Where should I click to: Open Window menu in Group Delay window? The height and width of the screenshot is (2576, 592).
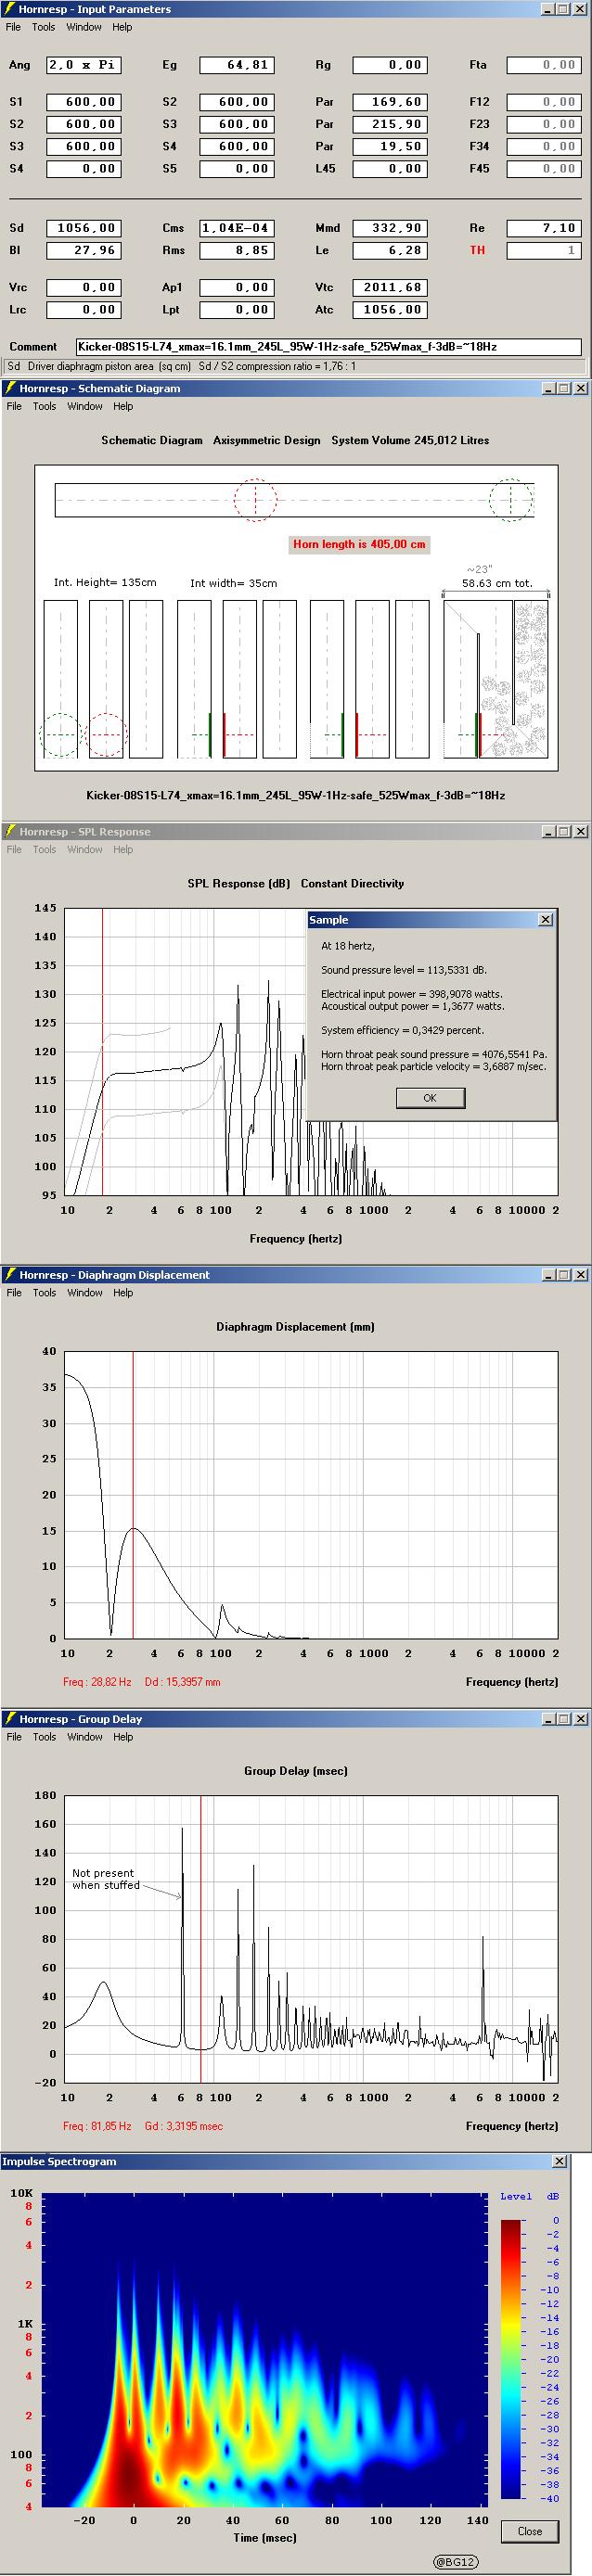[x=85, y=1736]
